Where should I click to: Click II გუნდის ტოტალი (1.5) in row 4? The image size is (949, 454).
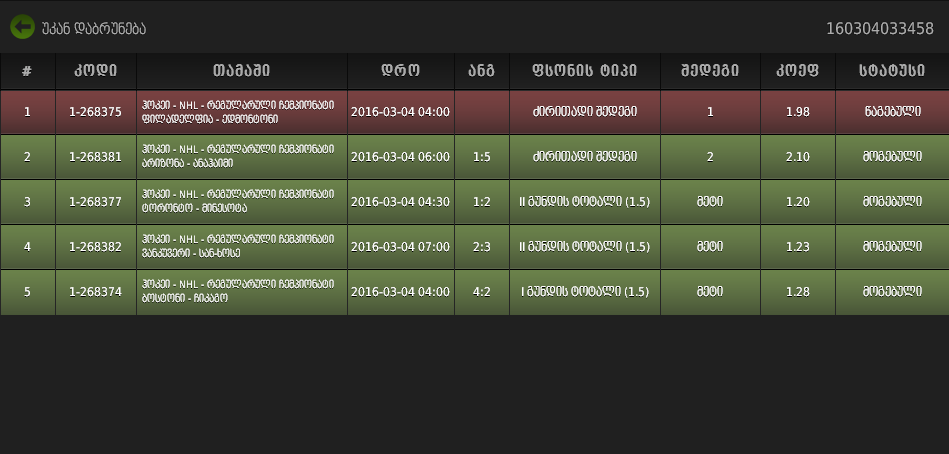(585, 247)
